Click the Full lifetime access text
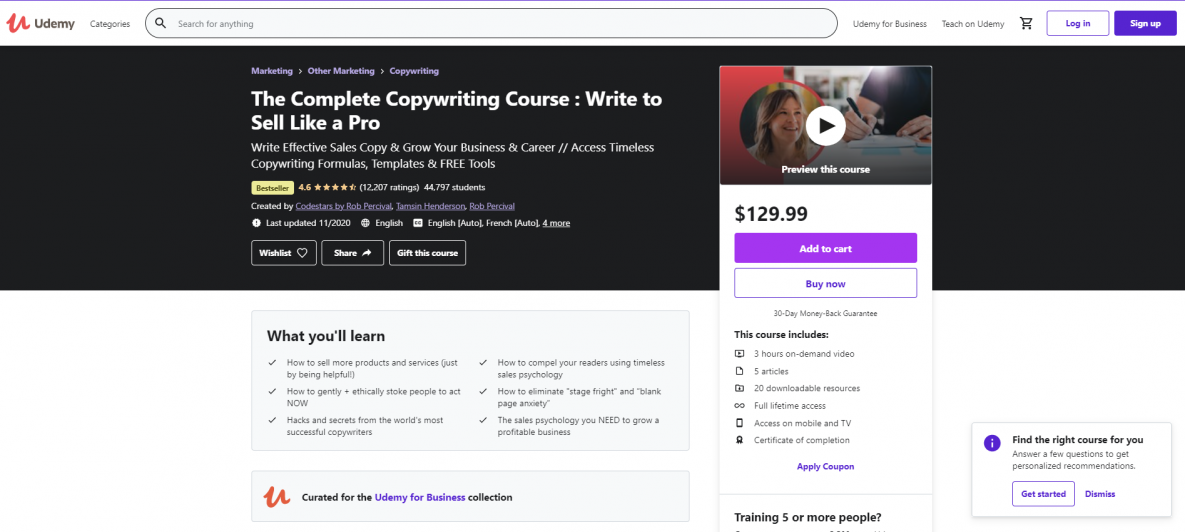The width and height of the screenshot is (1185, 532). [x=790, y=406]
